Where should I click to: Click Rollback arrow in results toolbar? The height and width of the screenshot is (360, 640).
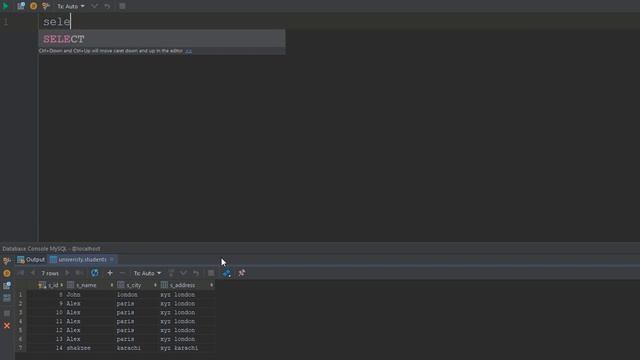tap(196, 273)
